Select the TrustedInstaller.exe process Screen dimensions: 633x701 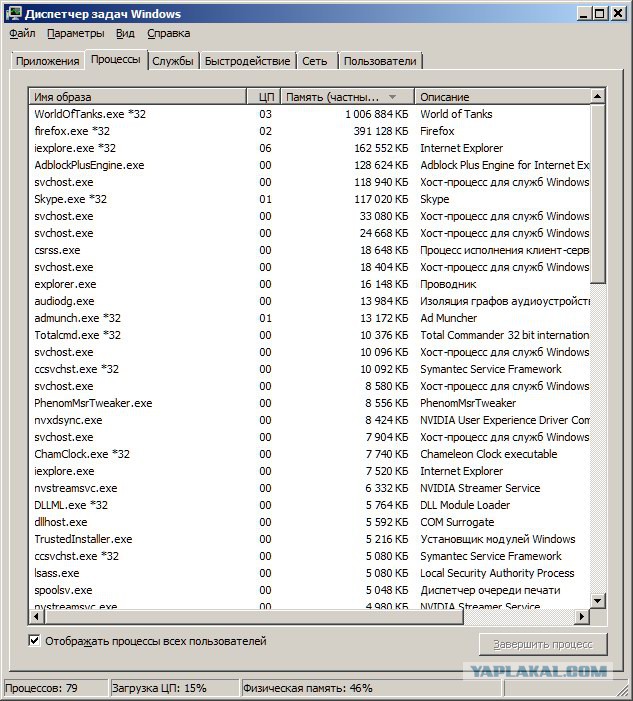pos(309,539)
